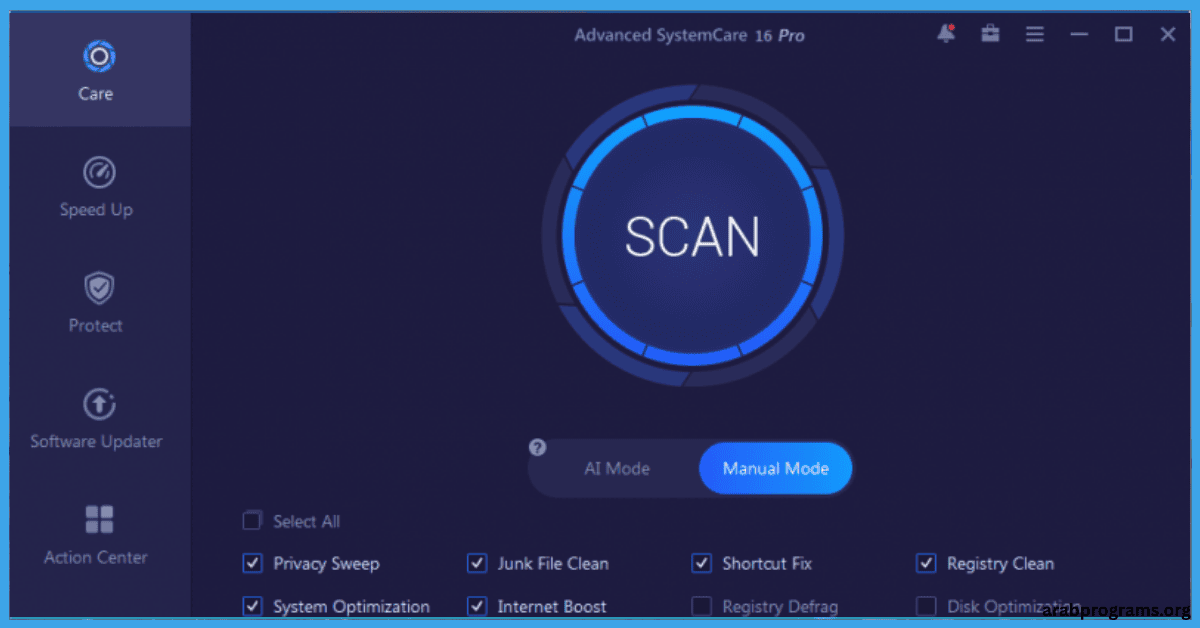Open the Care section icon
The width and height of the screenshot is (1200, 628).
(98, 57)
